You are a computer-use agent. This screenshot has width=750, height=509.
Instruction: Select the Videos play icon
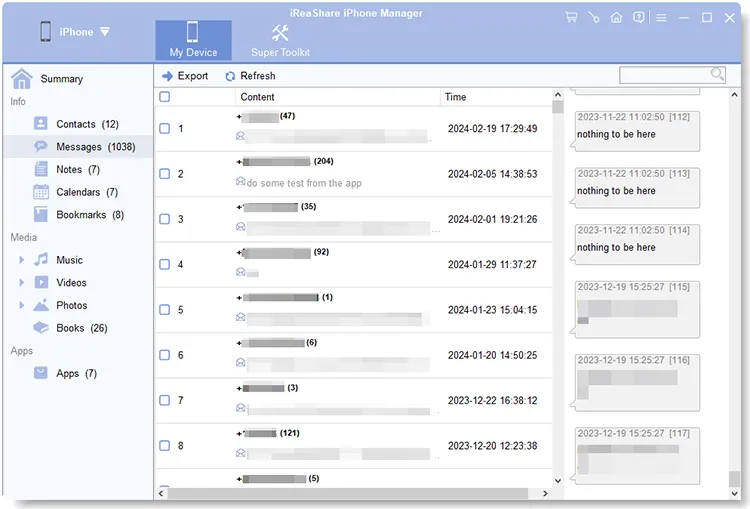coord(41,282)
